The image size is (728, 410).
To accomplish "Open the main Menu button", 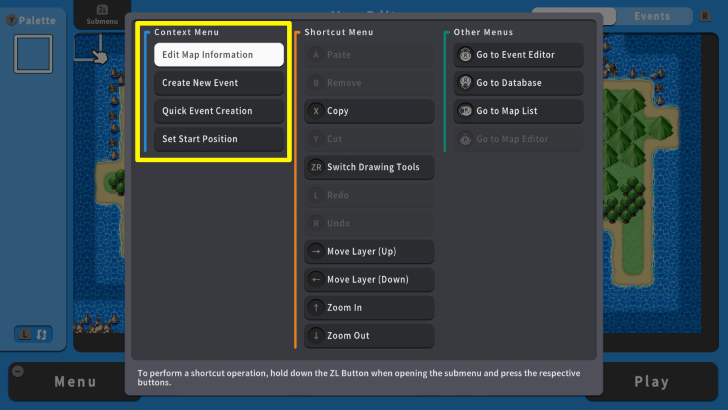I will point(75,382).
